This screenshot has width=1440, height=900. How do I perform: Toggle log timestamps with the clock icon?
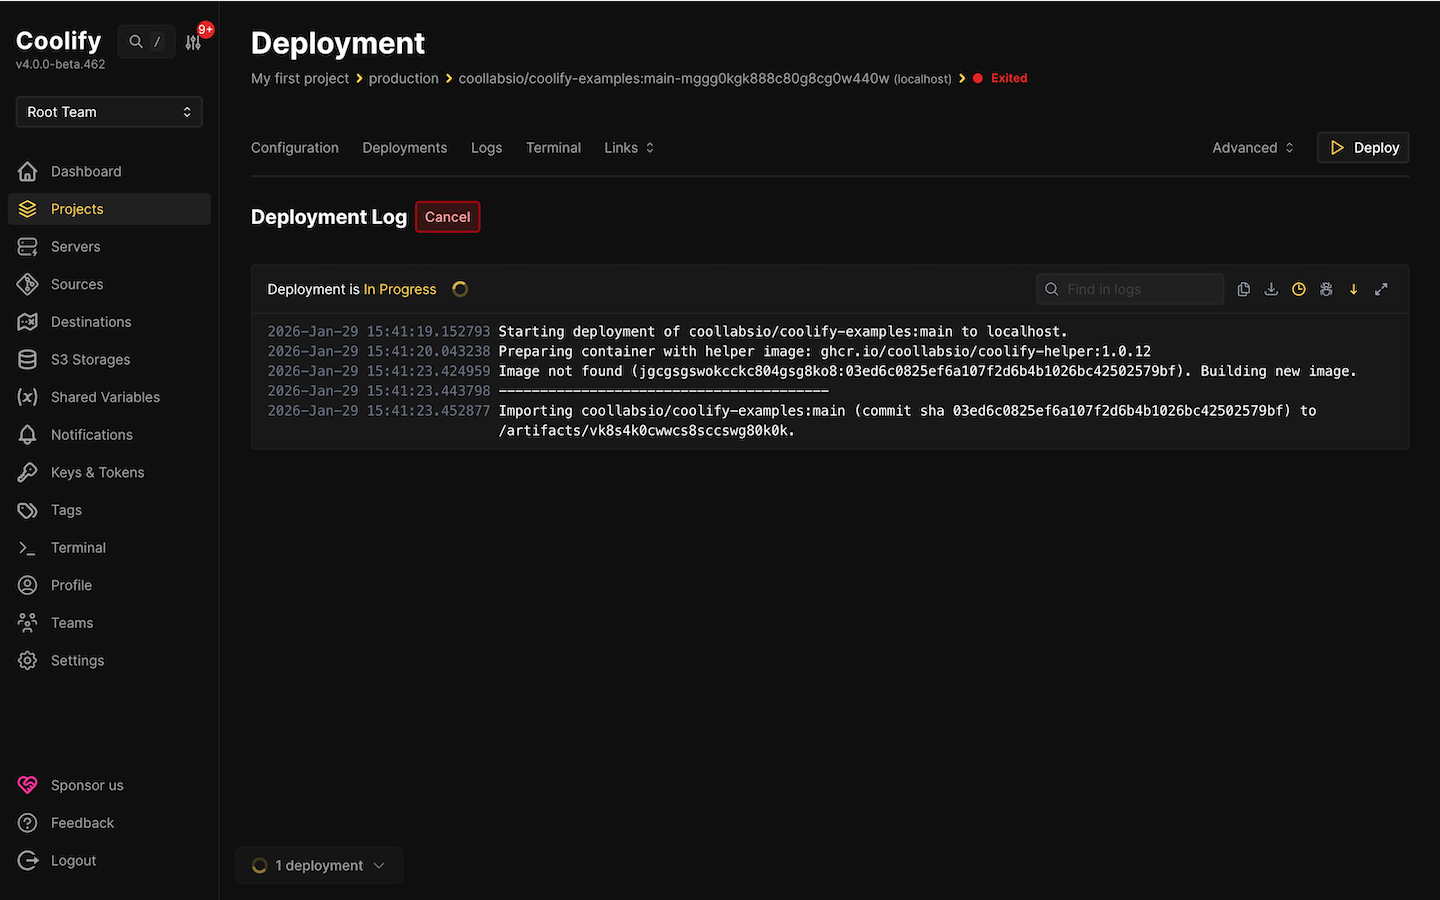point(1299,289)
